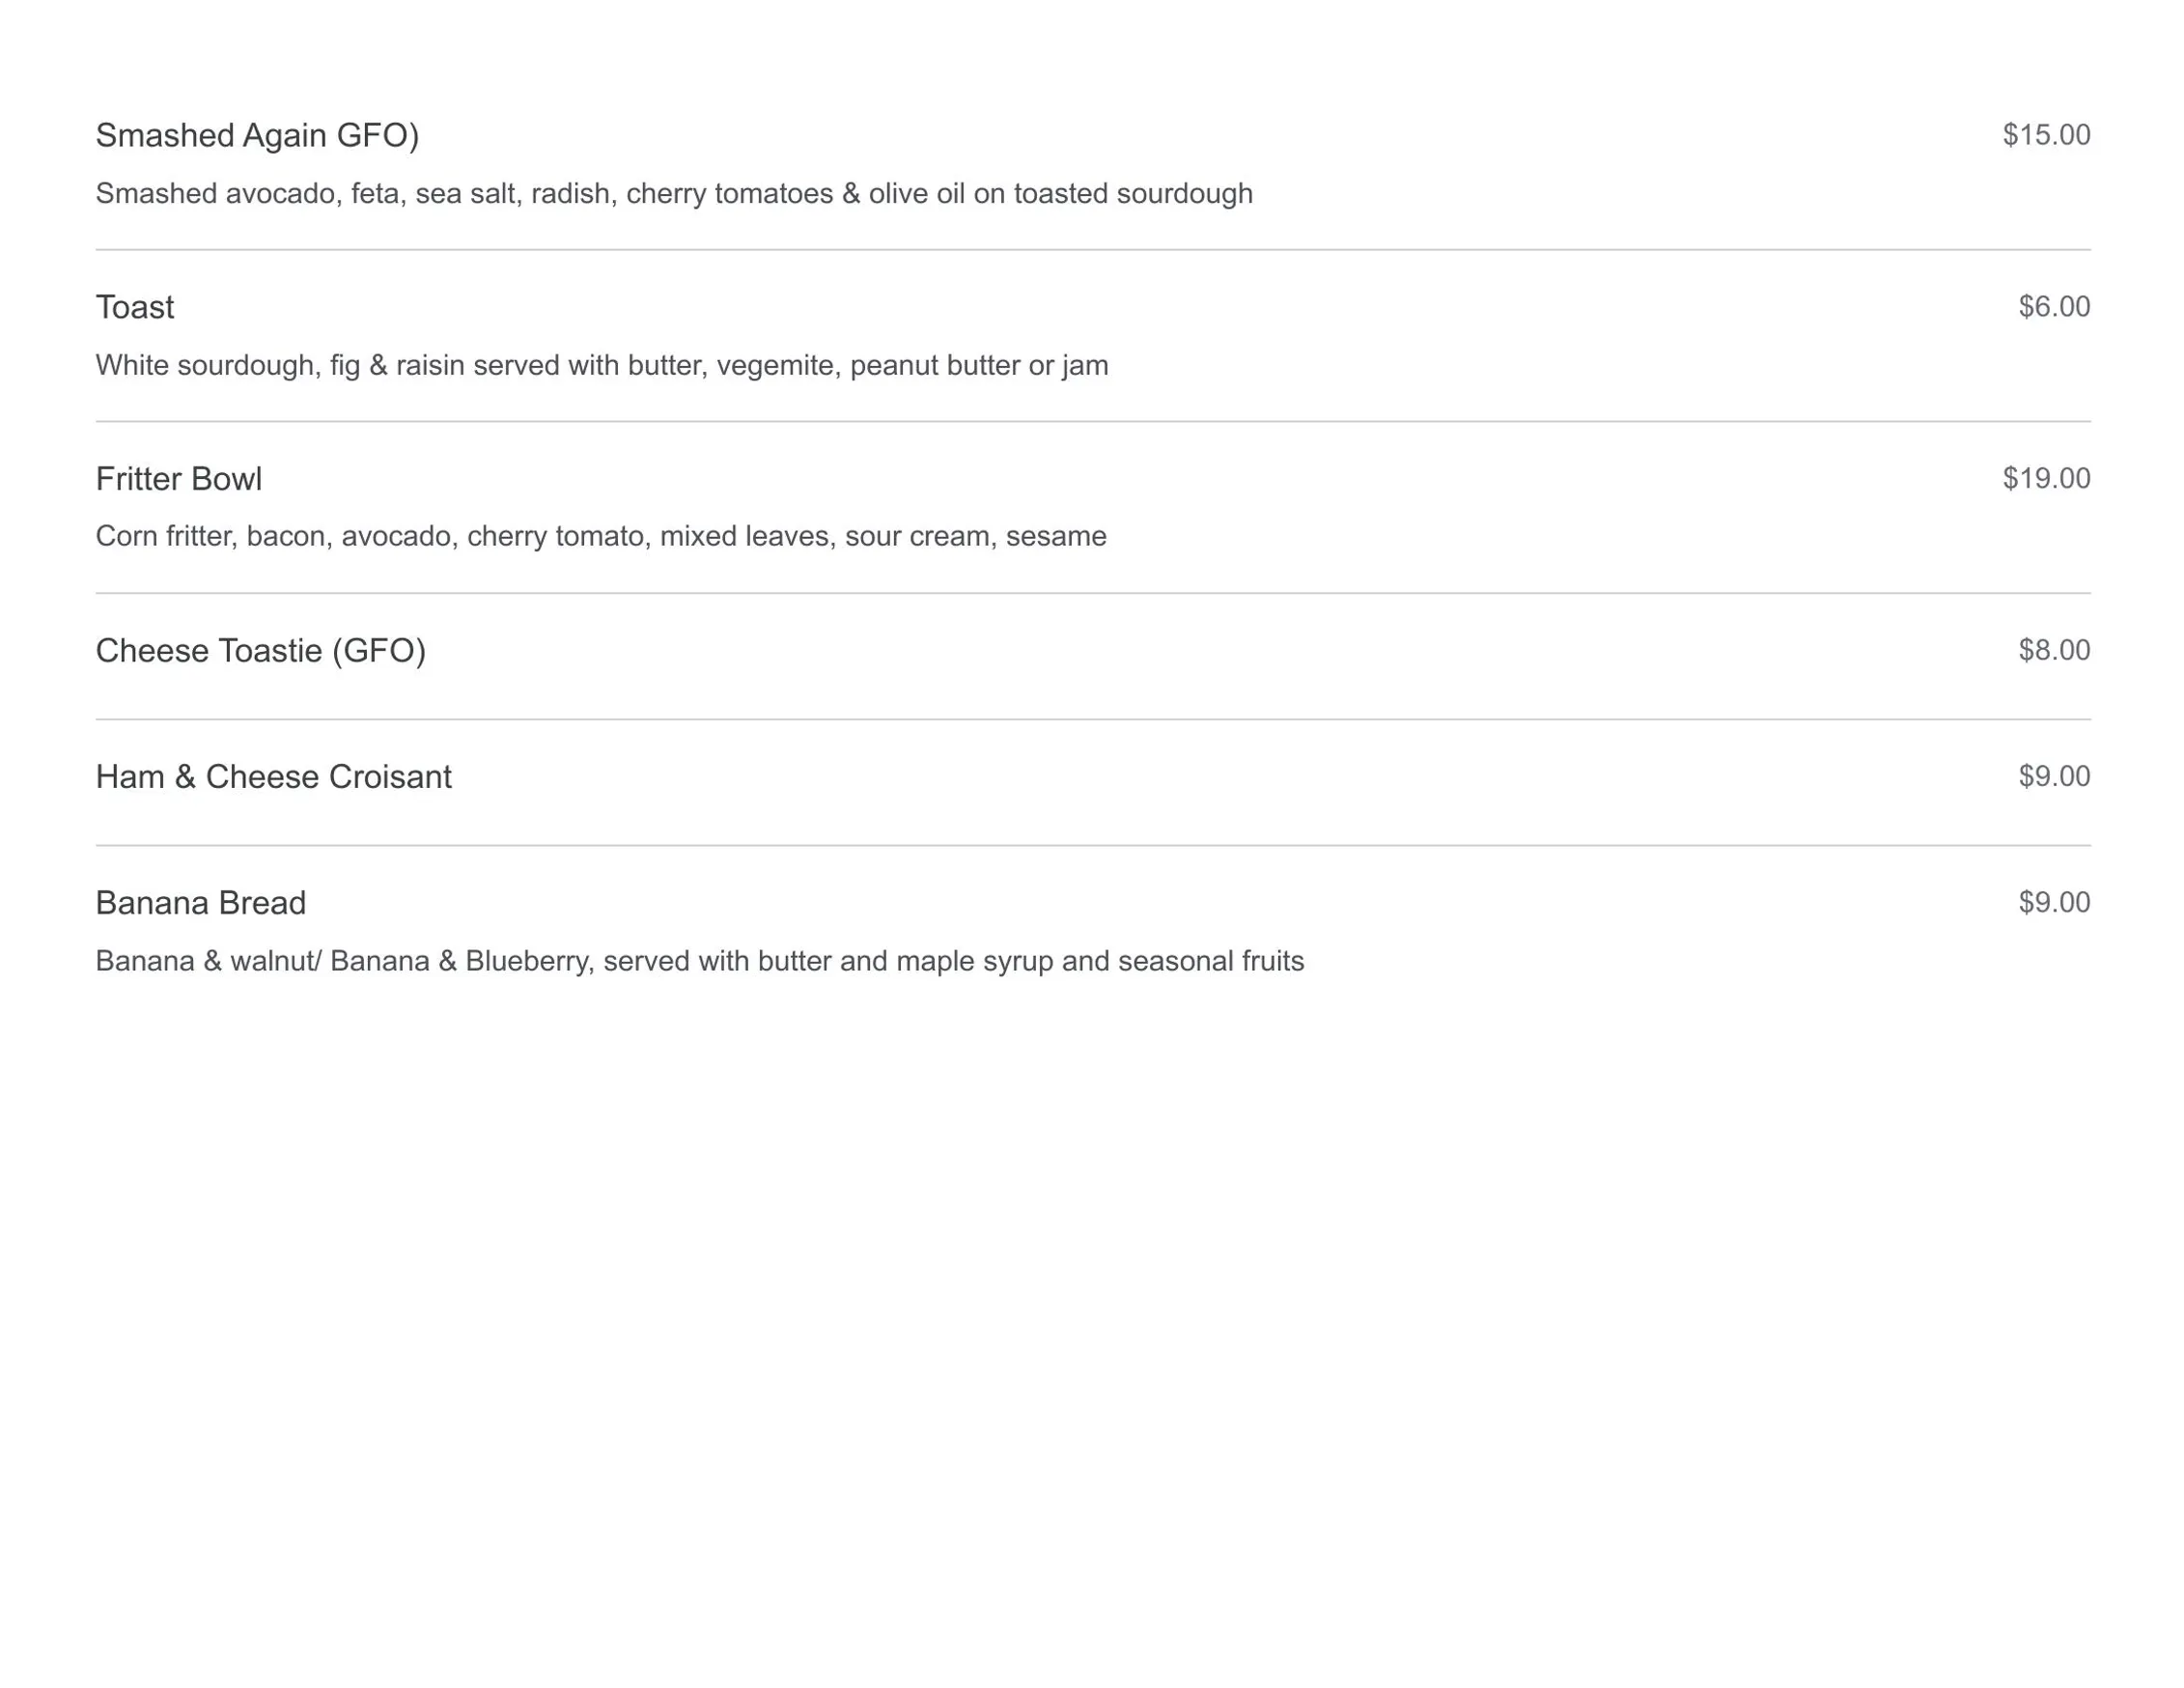Select the Smashed Again GFO) menu item
This screenshot has height=1688, width=2184.
coord(257,135)
